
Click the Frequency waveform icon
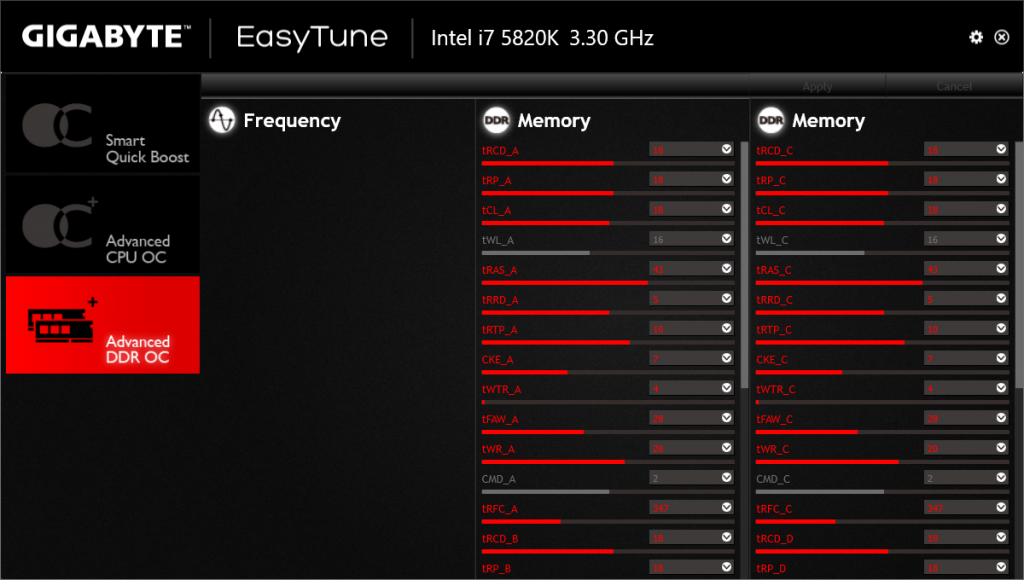221,120
